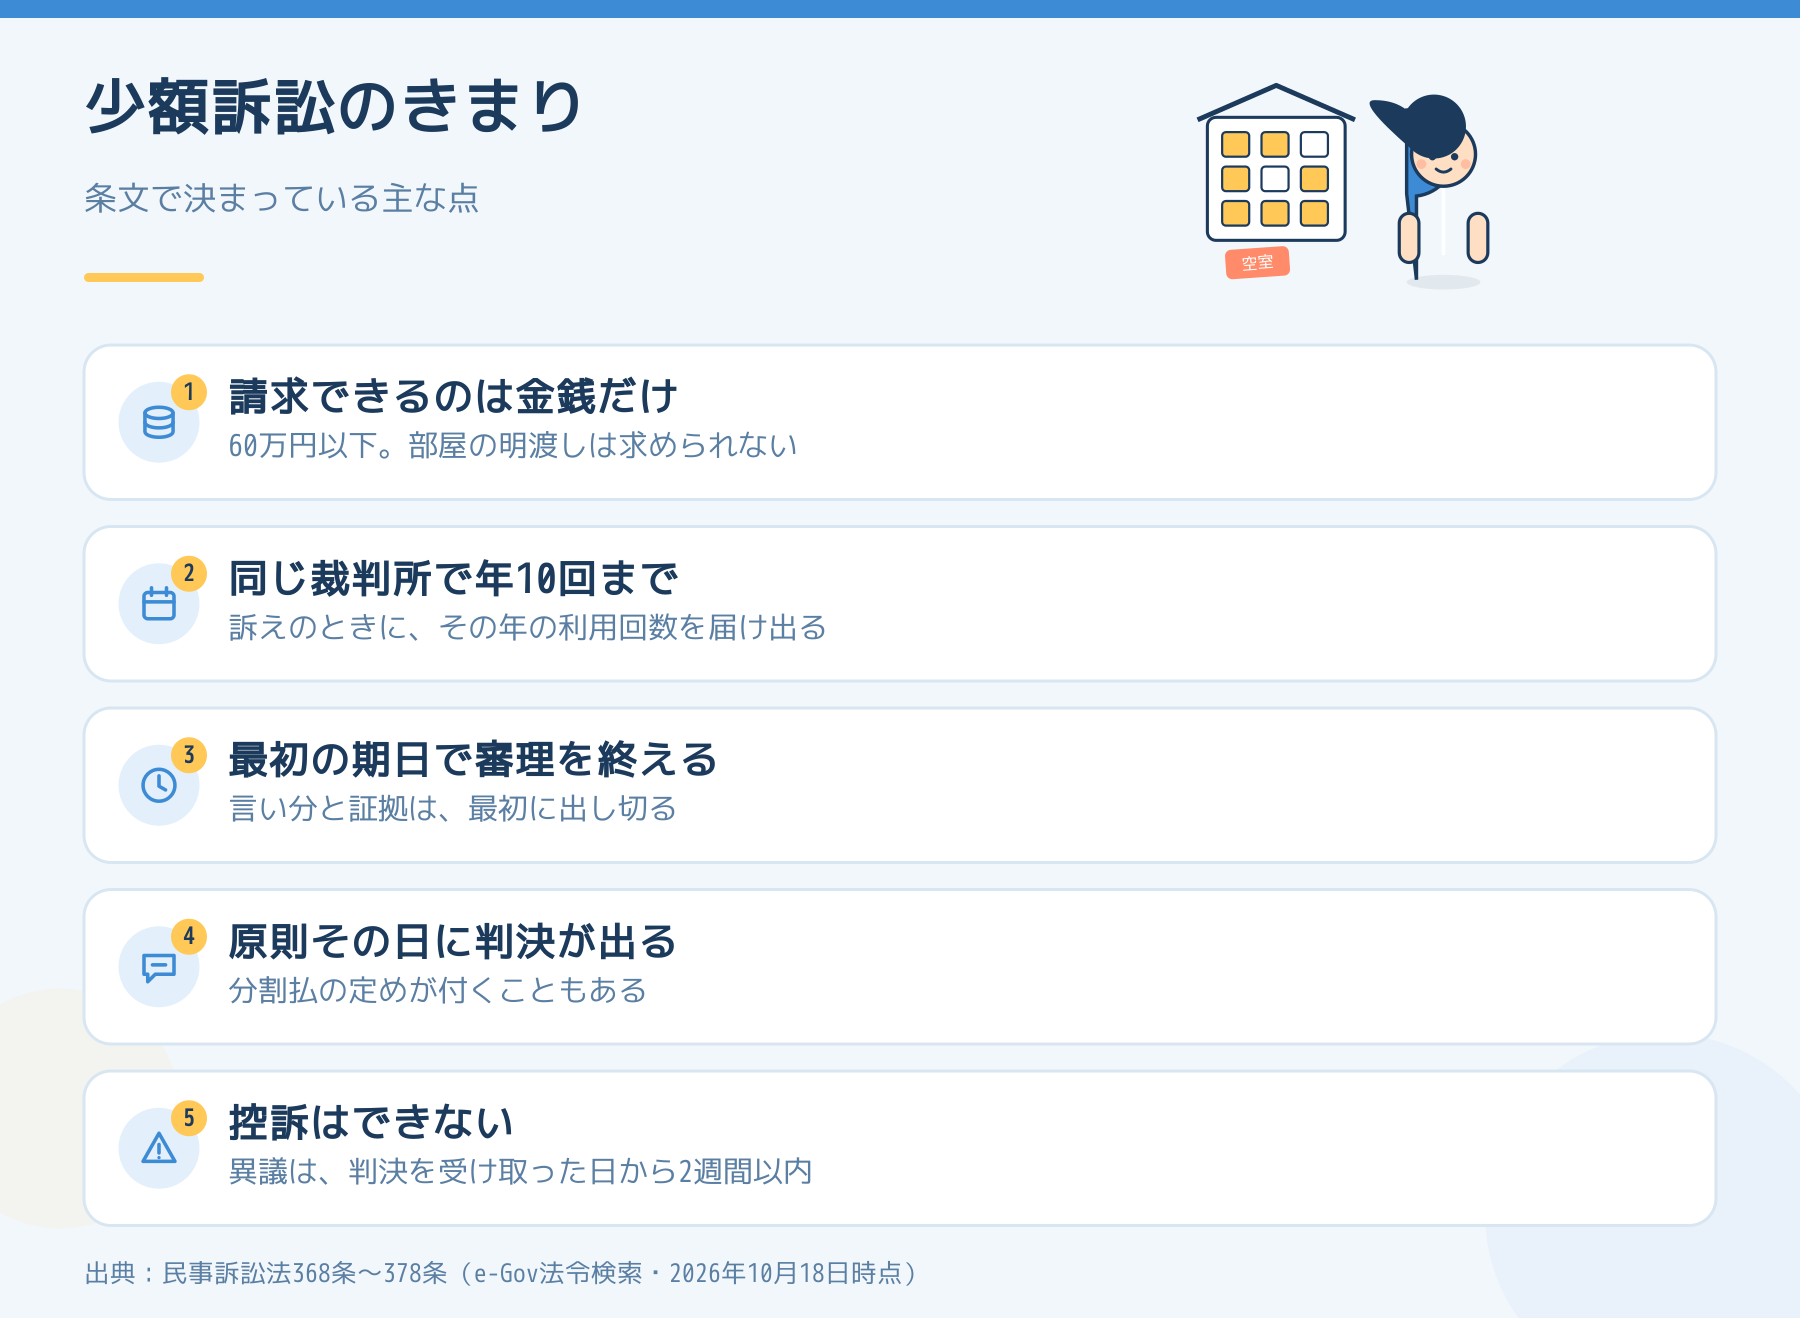Click the text 訴えのときに、その年の利用回数を届け出る

[528, 627]
